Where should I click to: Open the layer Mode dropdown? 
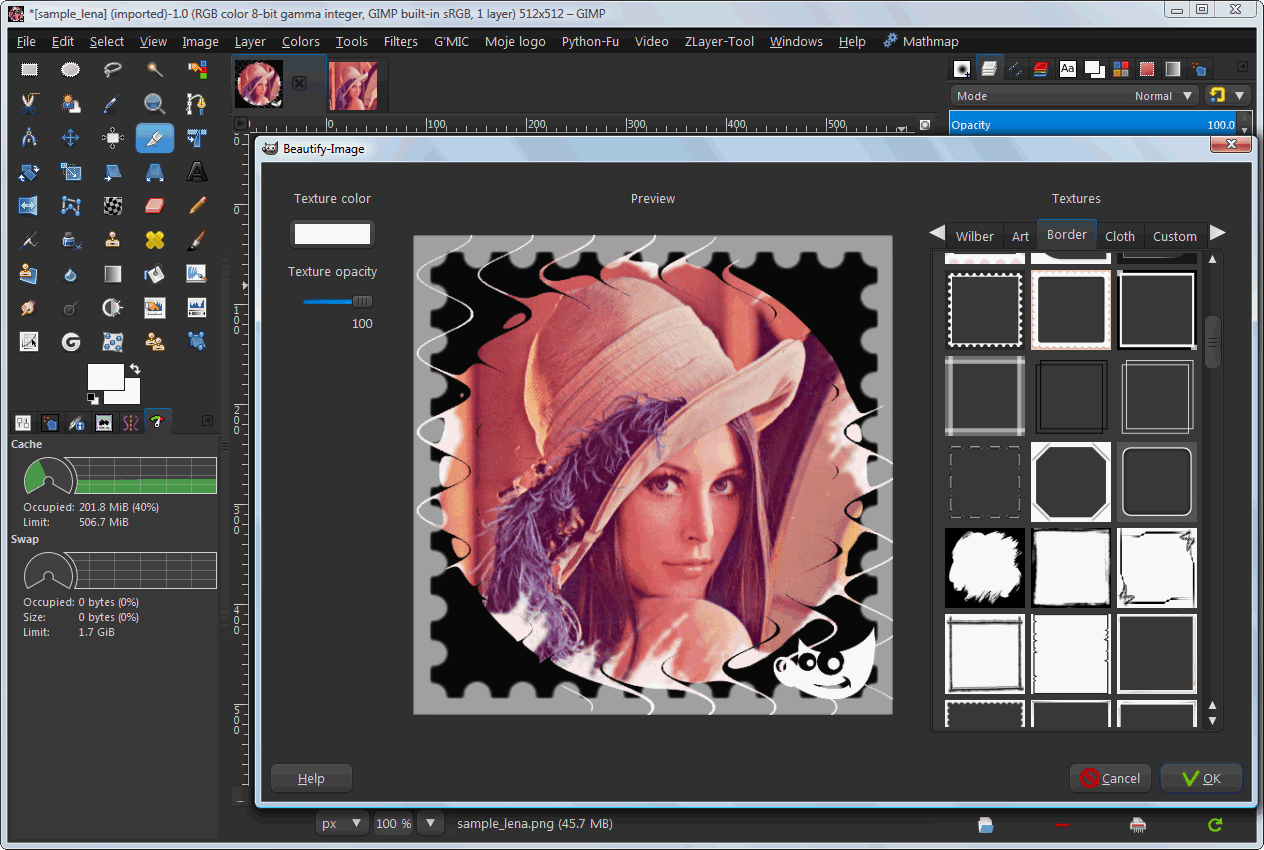[x=1074, y=96]
